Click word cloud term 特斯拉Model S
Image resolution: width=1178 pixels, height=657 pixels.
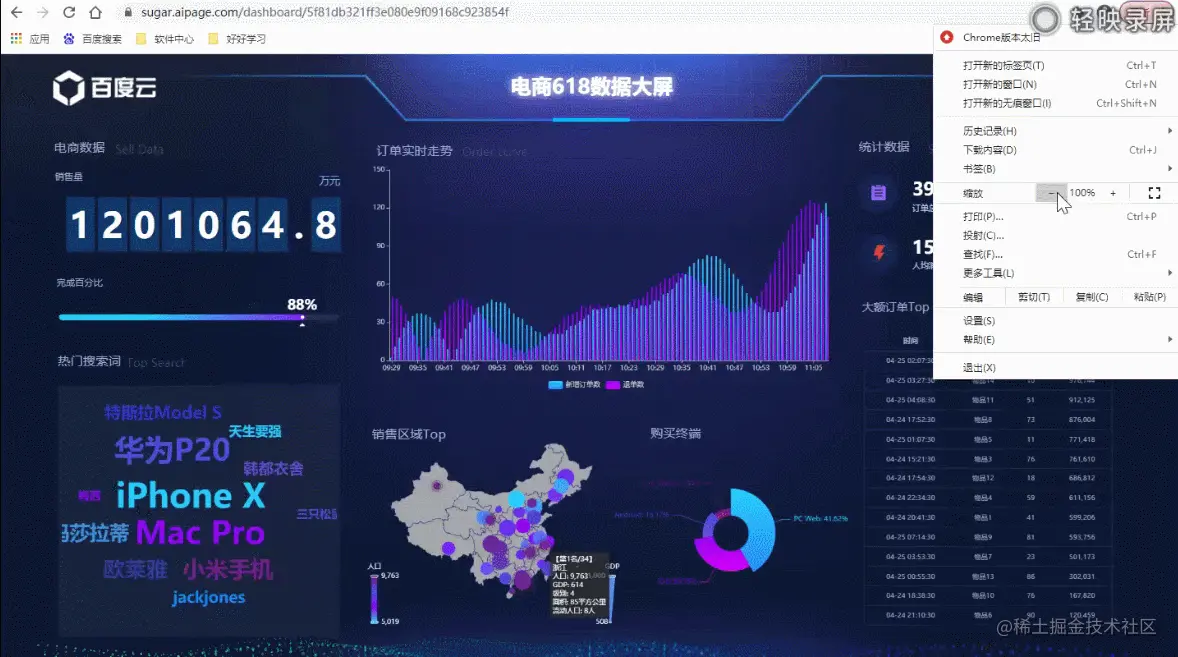pos(162,412)
